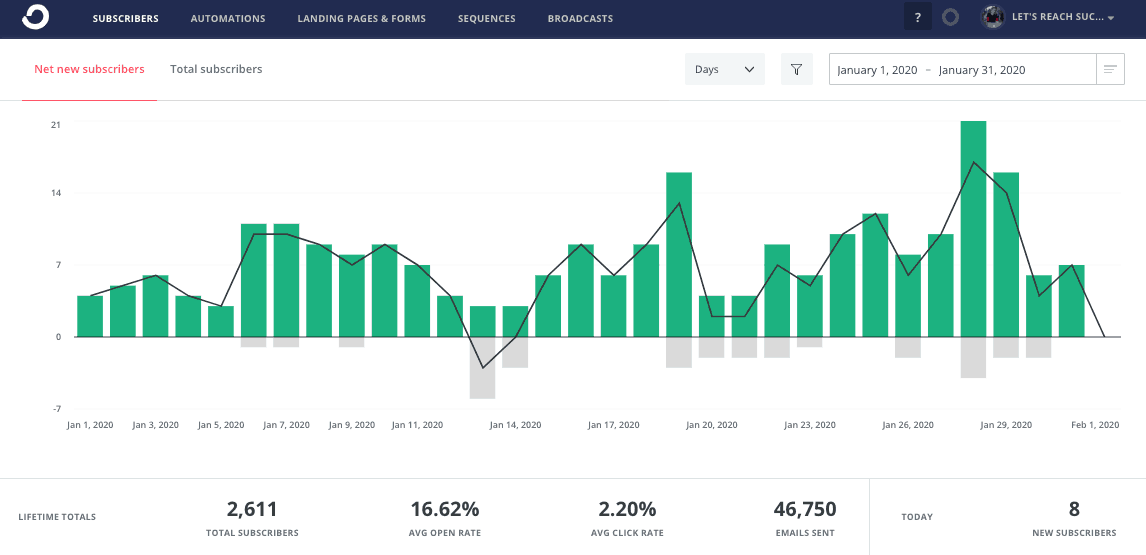The width and height of the screenshot is (1146, 555).
Task: Open the Broadcasts page
Action: 580,18
